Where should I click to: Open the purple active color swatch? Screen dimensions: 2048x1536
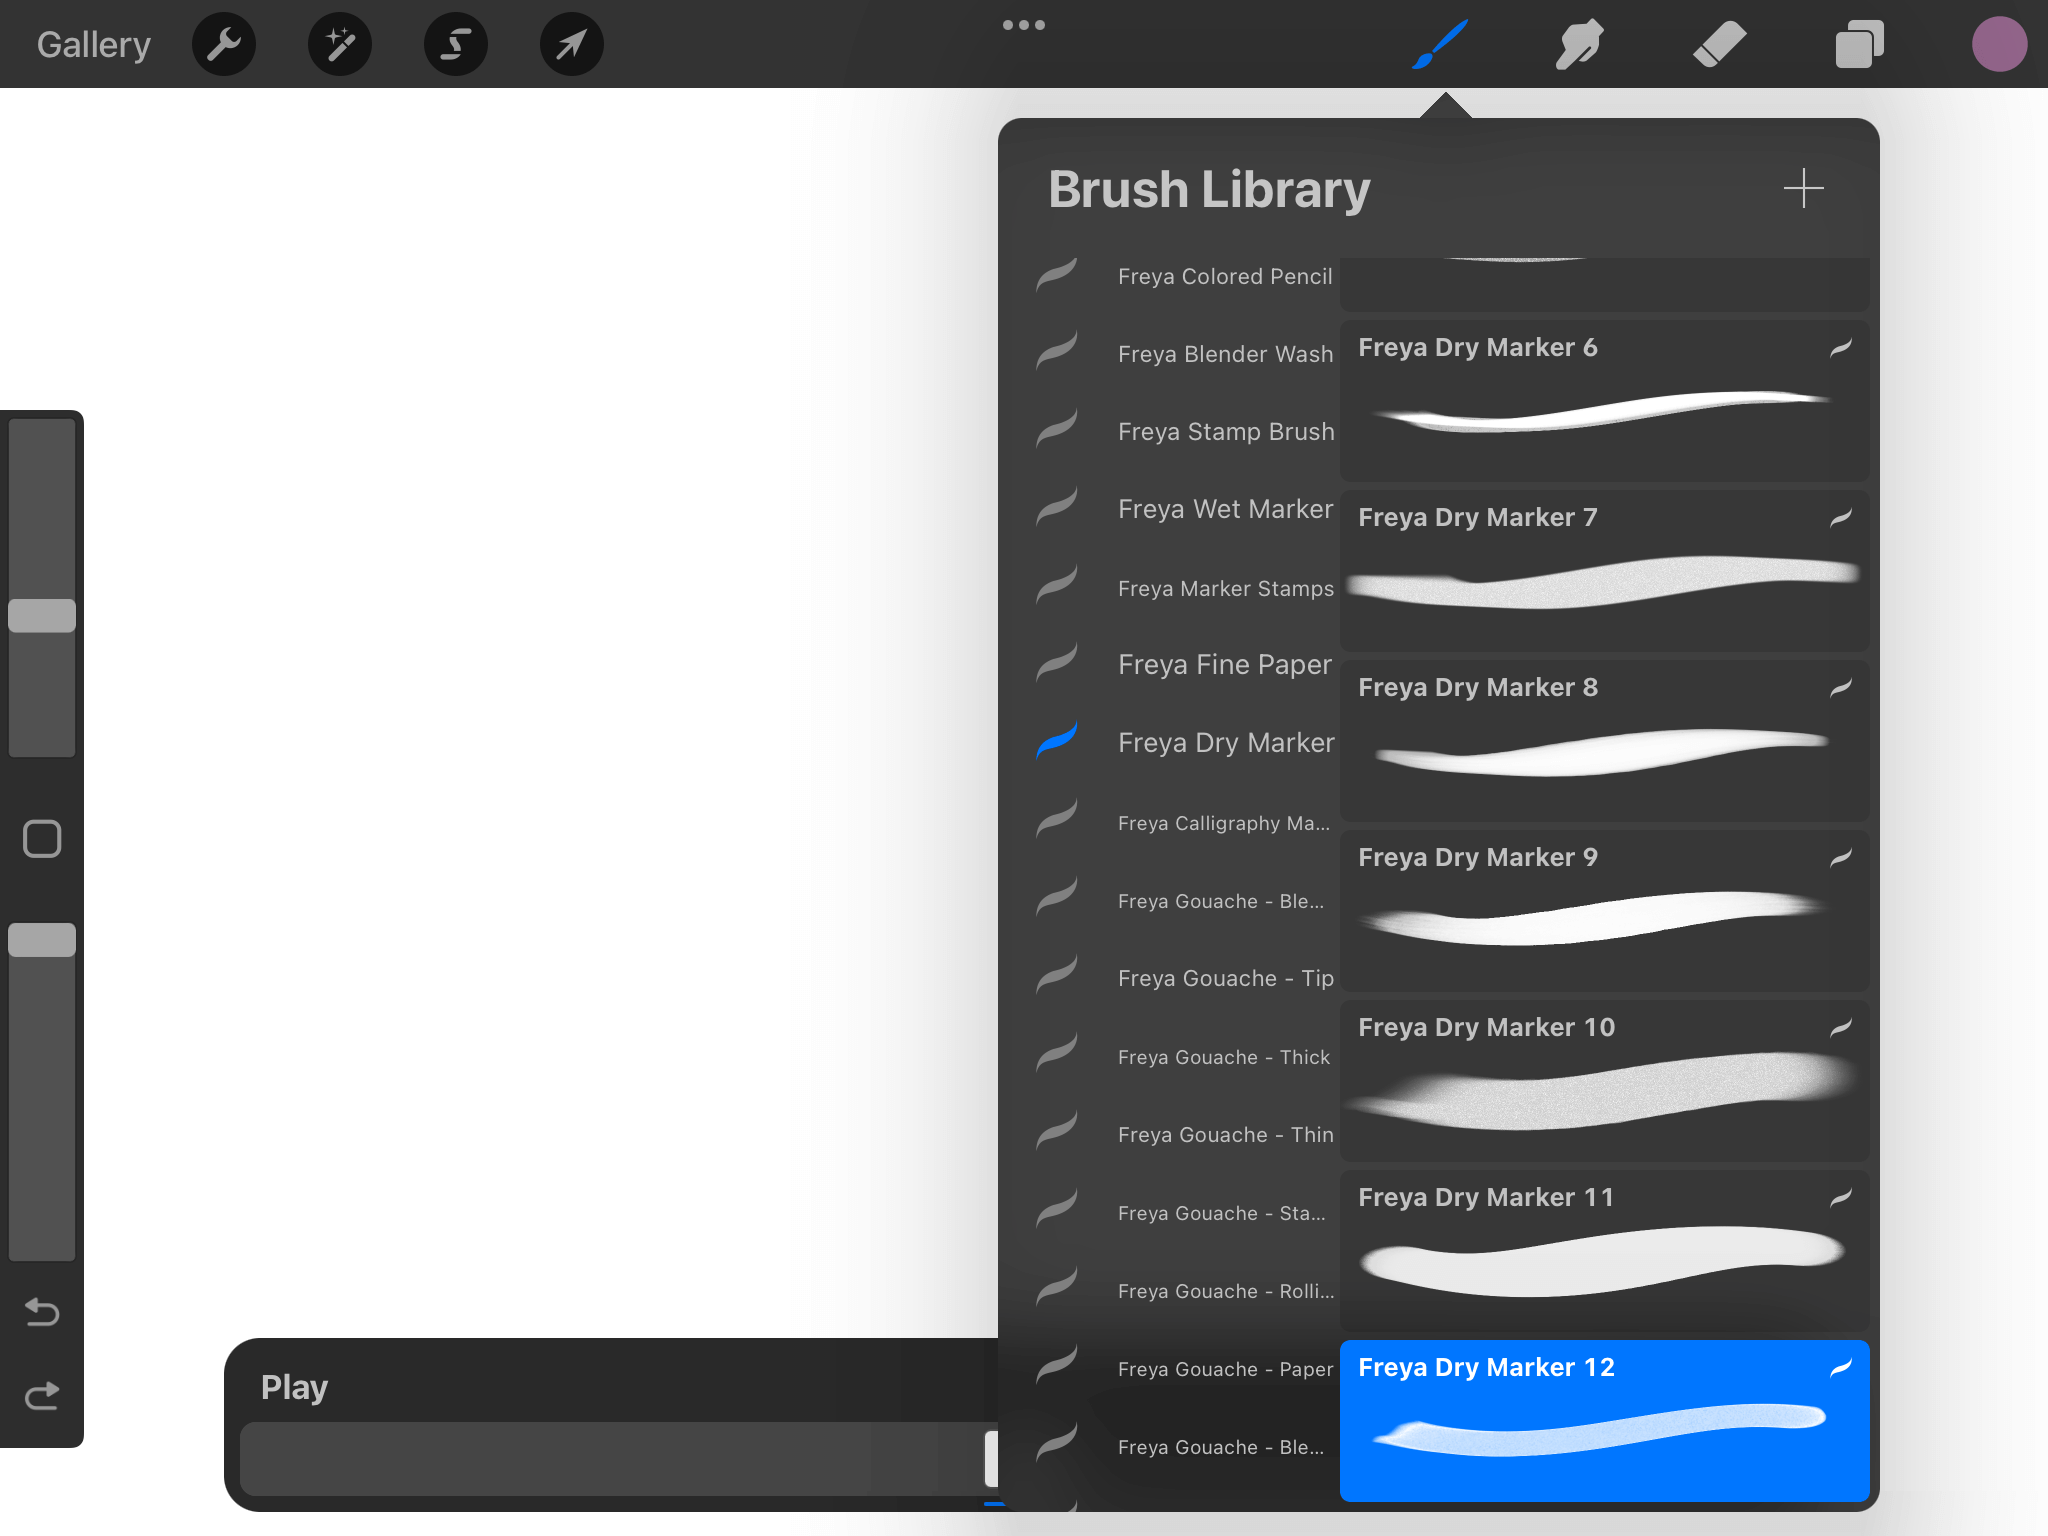(x=1998, y=45)
